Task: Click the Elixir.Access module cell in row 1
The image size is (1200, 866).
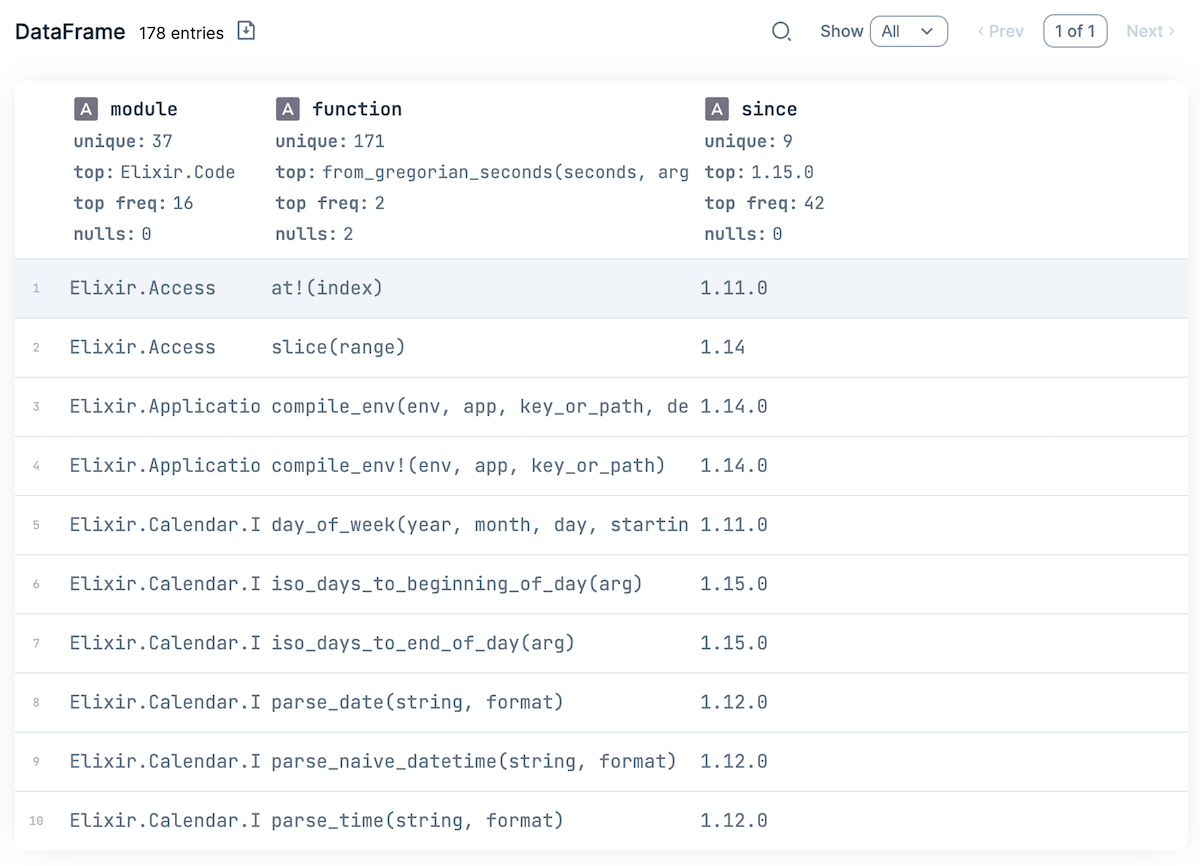Action: 142,288
